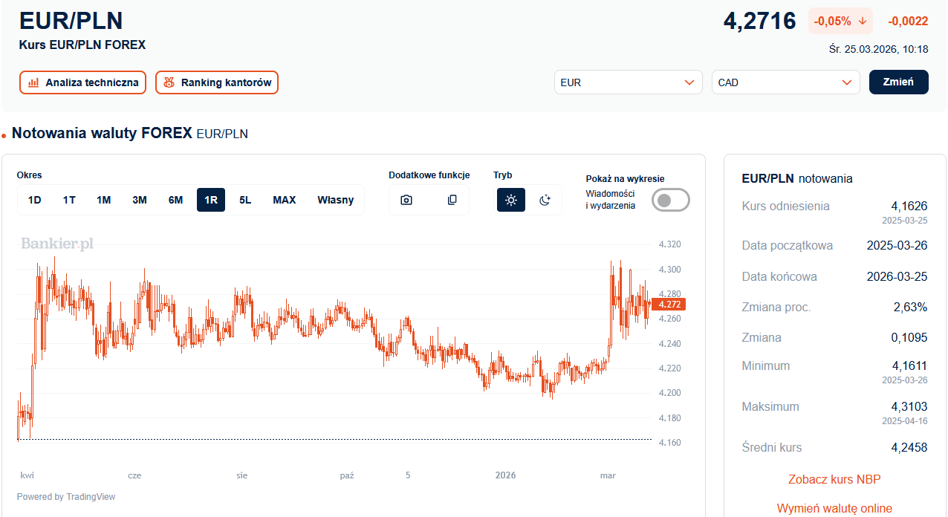Image resolution: width=948 pixels, height=517 pixels.
Task: Click the medal icon in Ranking kantorów
Action: coord(169,83)
